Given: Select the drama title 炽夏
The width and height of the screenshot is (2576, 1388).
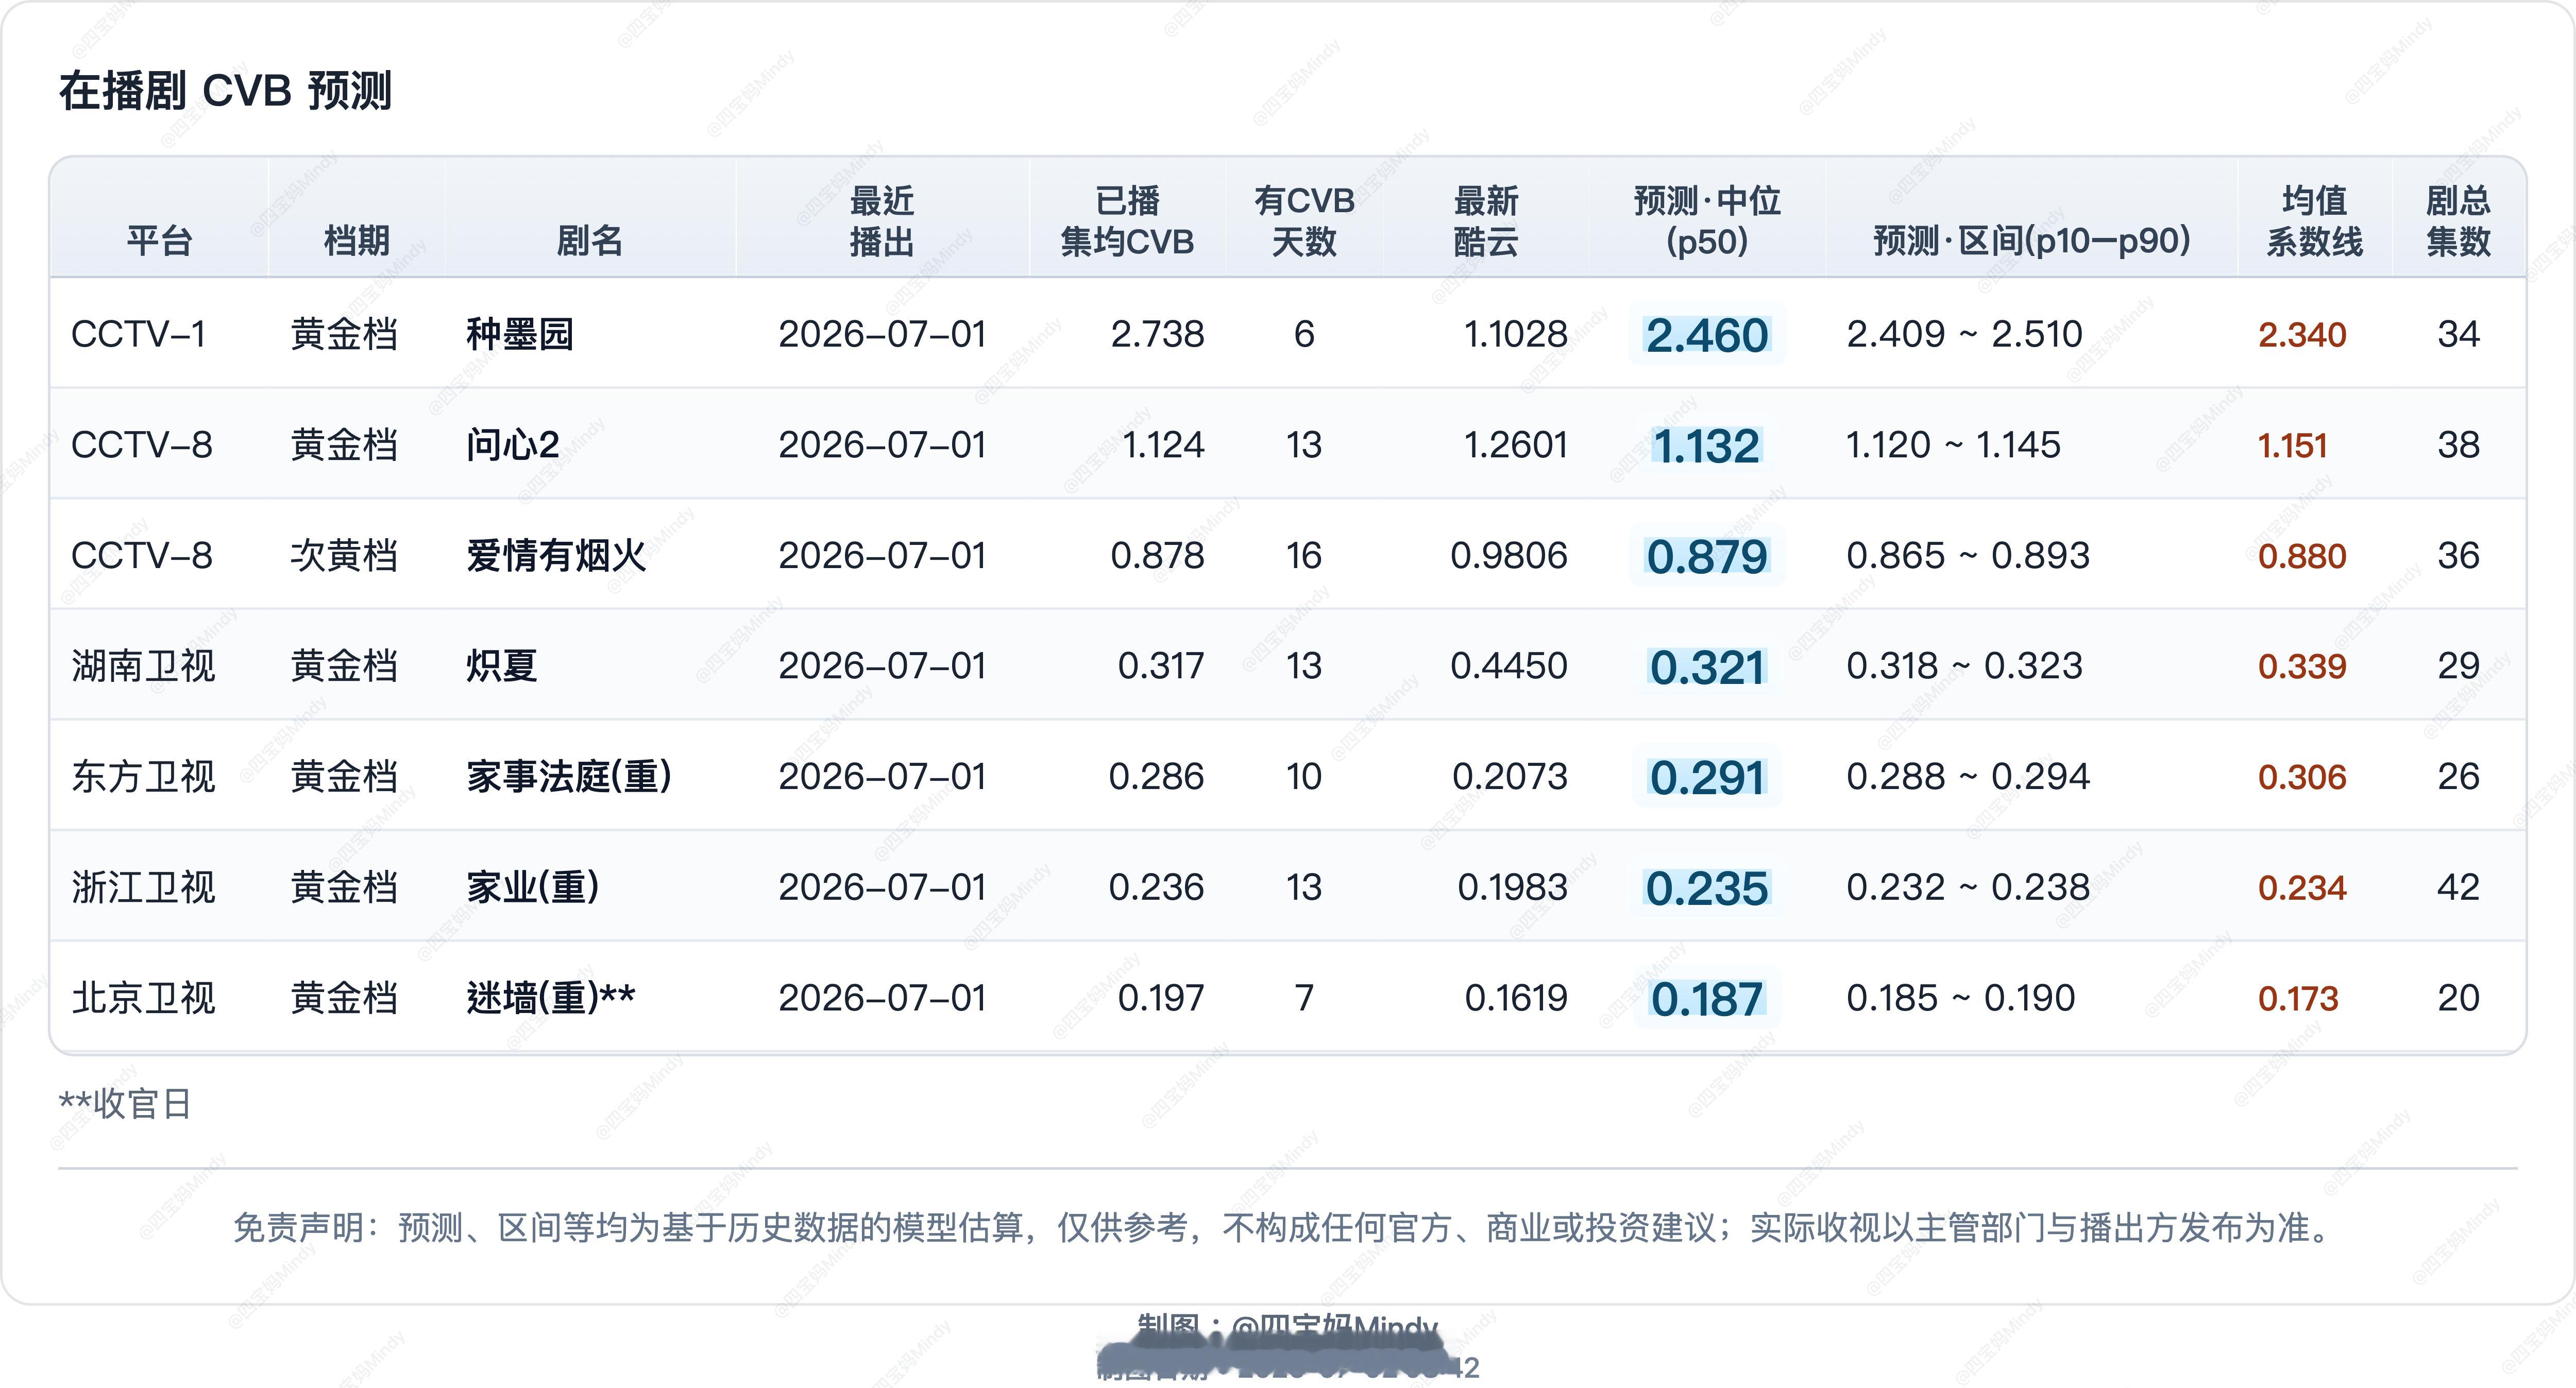Looking at the screenshot, I should tap(502, 666).
